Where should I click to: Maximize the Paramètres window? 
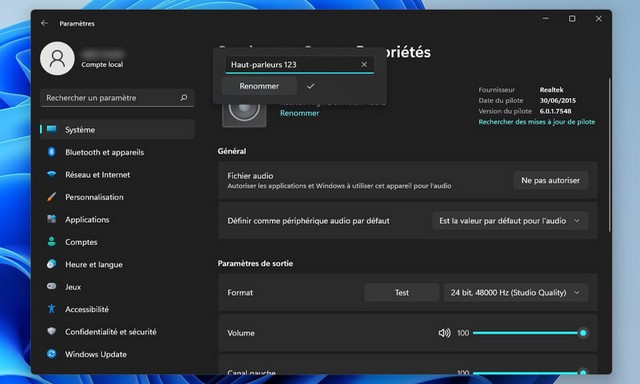click(x=572, y=19)
